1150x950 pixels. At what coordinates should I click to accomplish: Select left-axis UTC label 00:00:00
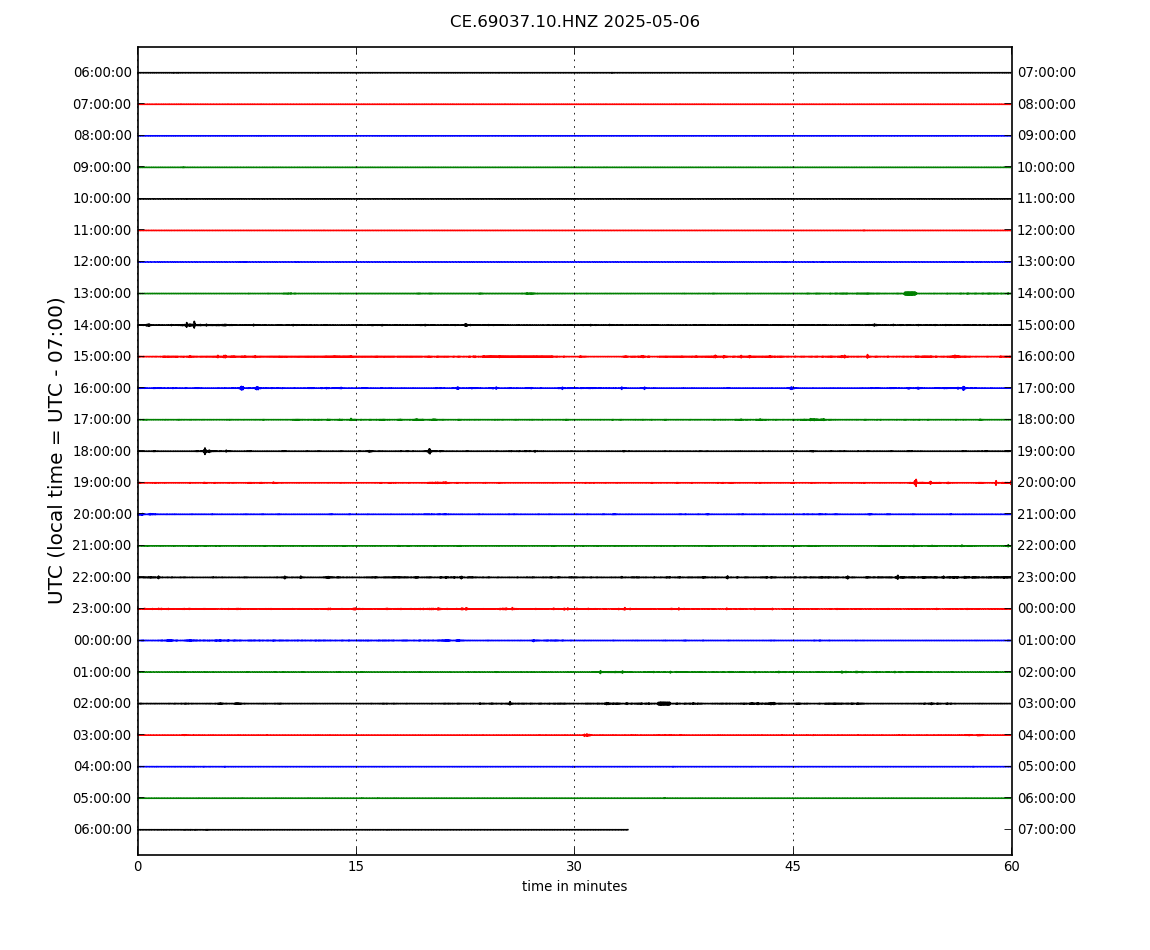(103, 640)
